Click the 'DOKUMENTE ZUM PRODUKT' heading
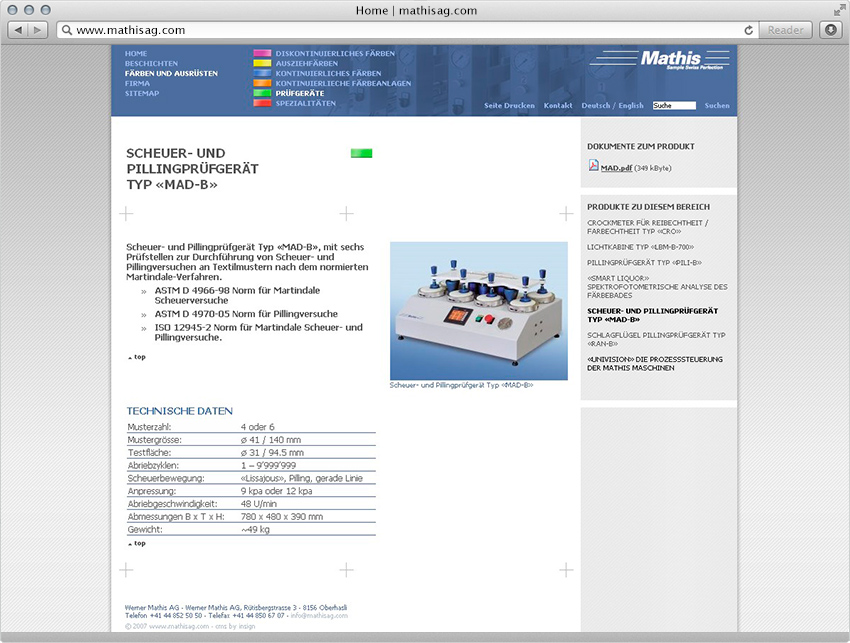The image size is (850, 643). pyautogui.click(x=641, y=146)
